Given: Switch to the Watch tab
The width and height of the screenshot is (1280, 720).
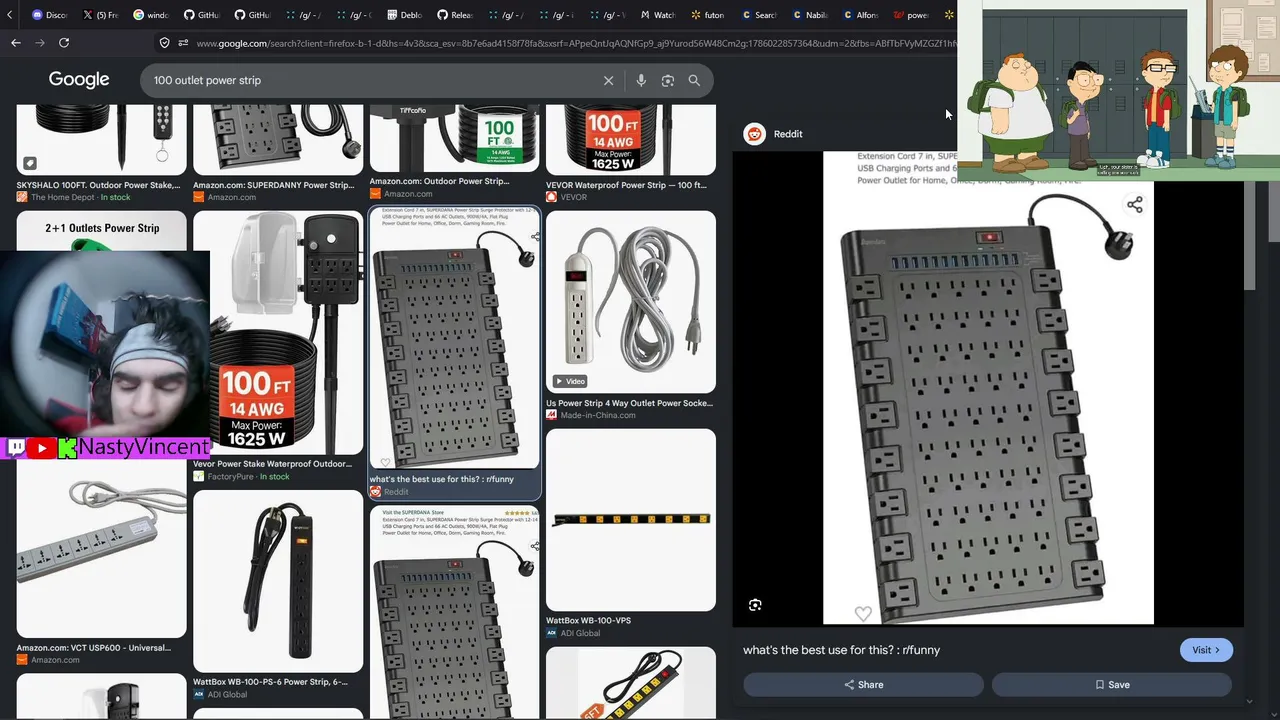Looking at the screenshot, I should pyautogui.click(x=658, y=15).
